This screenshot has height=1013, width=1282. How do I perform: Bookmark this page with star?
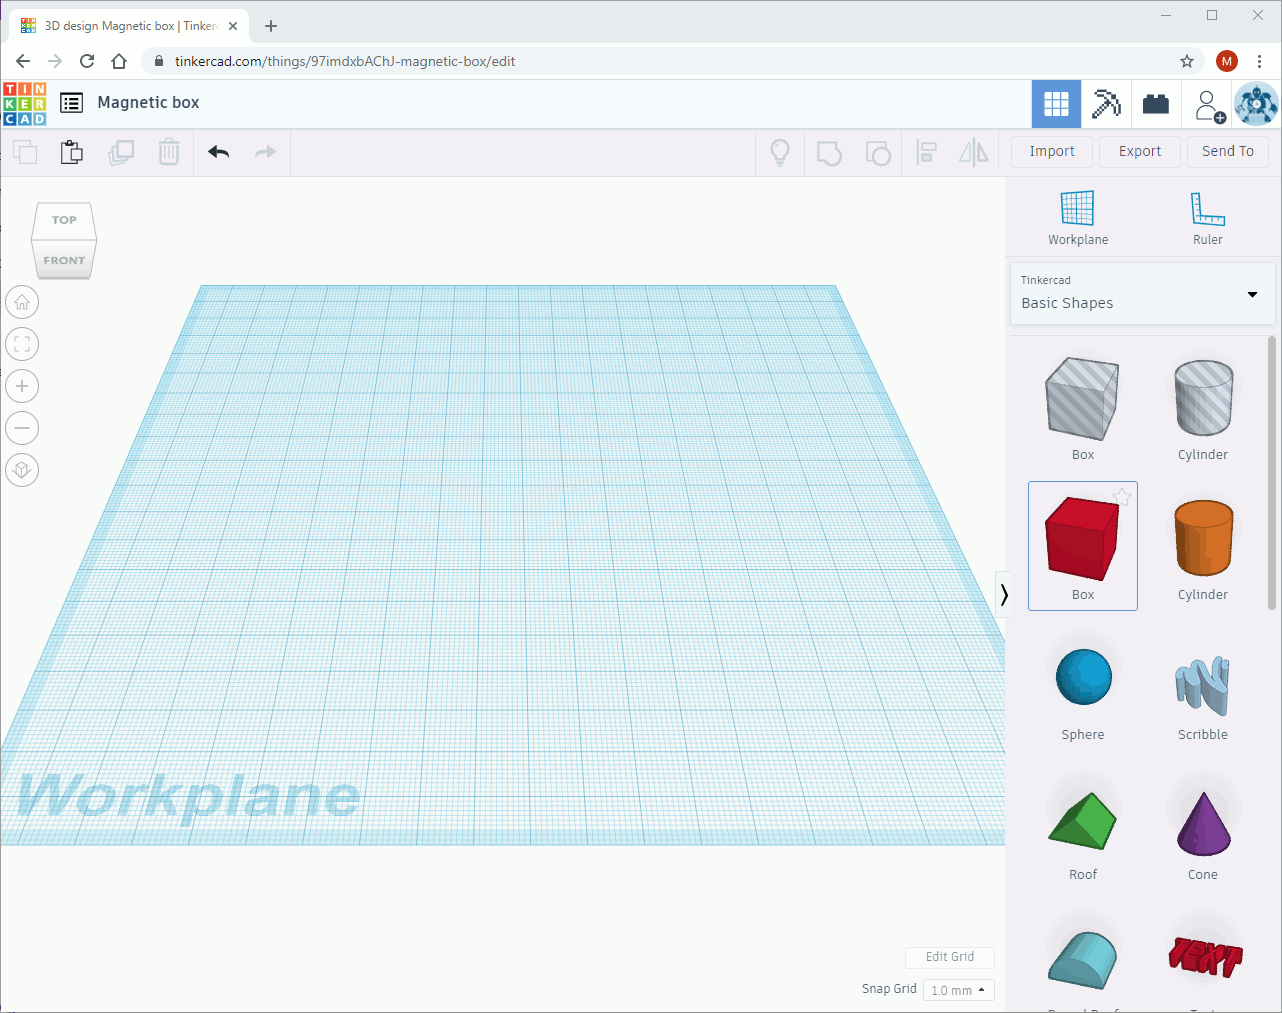[1187, 61]
